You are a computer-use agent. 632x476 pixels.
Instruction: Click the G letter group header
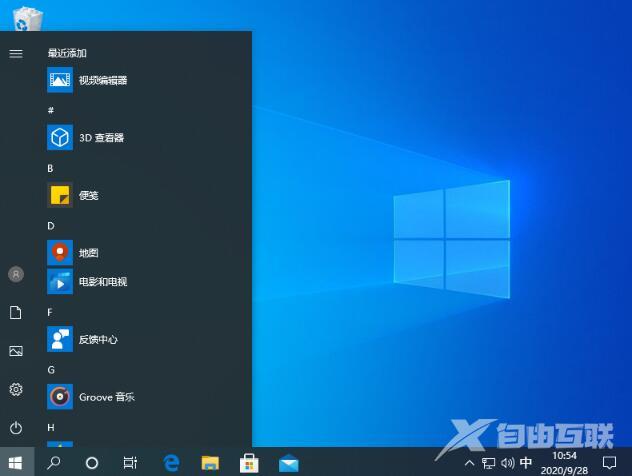pyautogui.click(x=51, y=370)
